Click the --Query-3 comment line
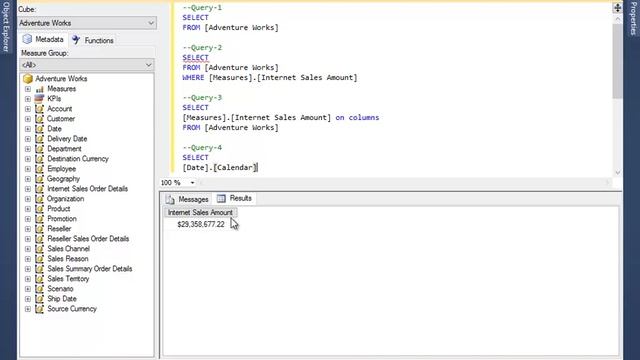640x360 pixels. click(x=202, y=98)
